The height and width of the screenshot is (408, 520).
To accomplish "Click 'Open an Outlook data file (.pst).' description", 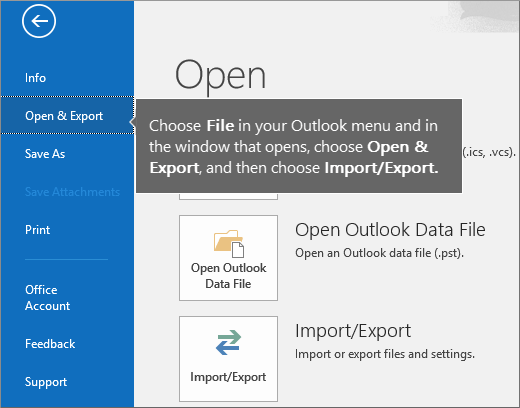I will point(379,253).
